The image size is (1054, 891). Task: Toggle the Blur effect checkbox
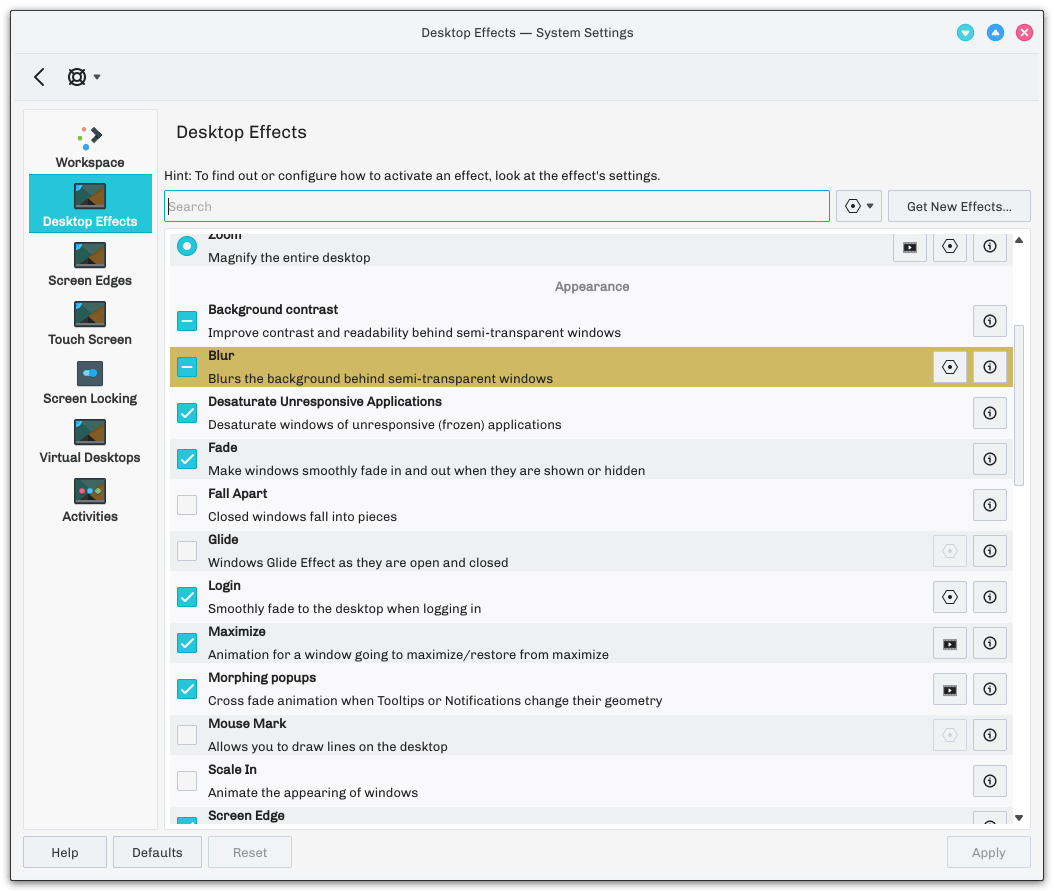click(x=187, y=367)
